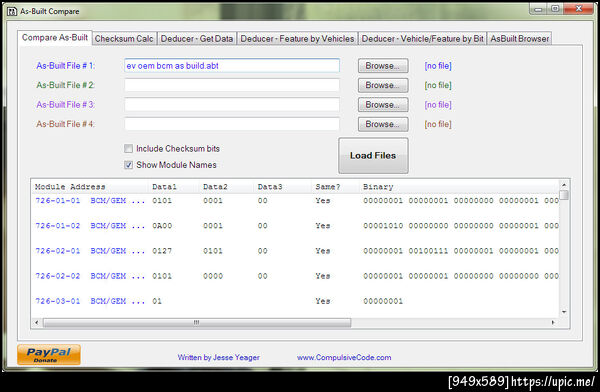Select row 726-02-01 in the results
This screenshot has height=392, width=600.
295,251
